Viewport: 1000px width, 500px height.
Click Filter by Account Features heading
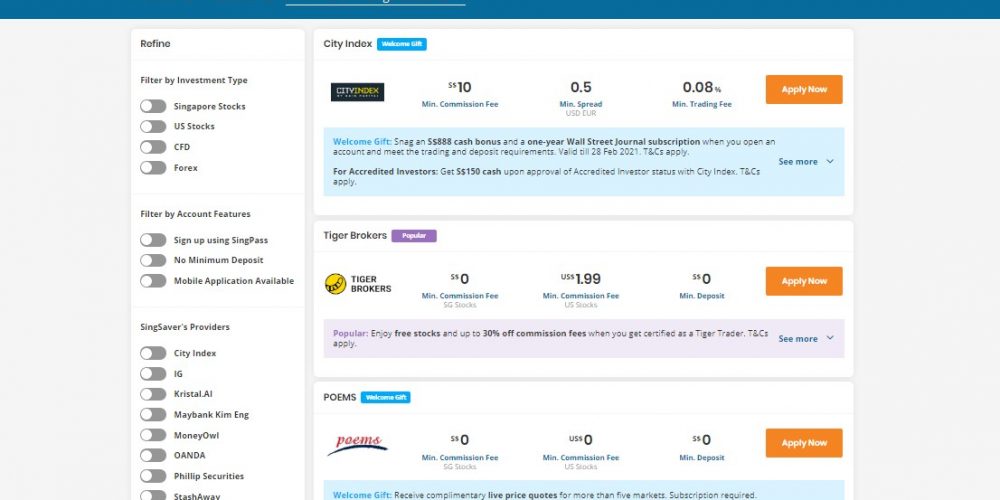tap(195, 214)
